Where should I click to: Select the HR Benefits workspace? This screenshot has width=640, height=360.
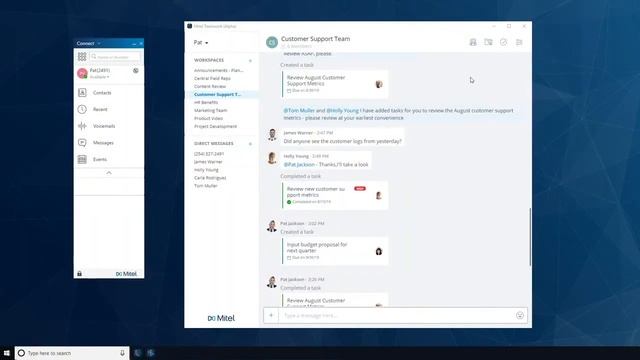tap(206, 102)
